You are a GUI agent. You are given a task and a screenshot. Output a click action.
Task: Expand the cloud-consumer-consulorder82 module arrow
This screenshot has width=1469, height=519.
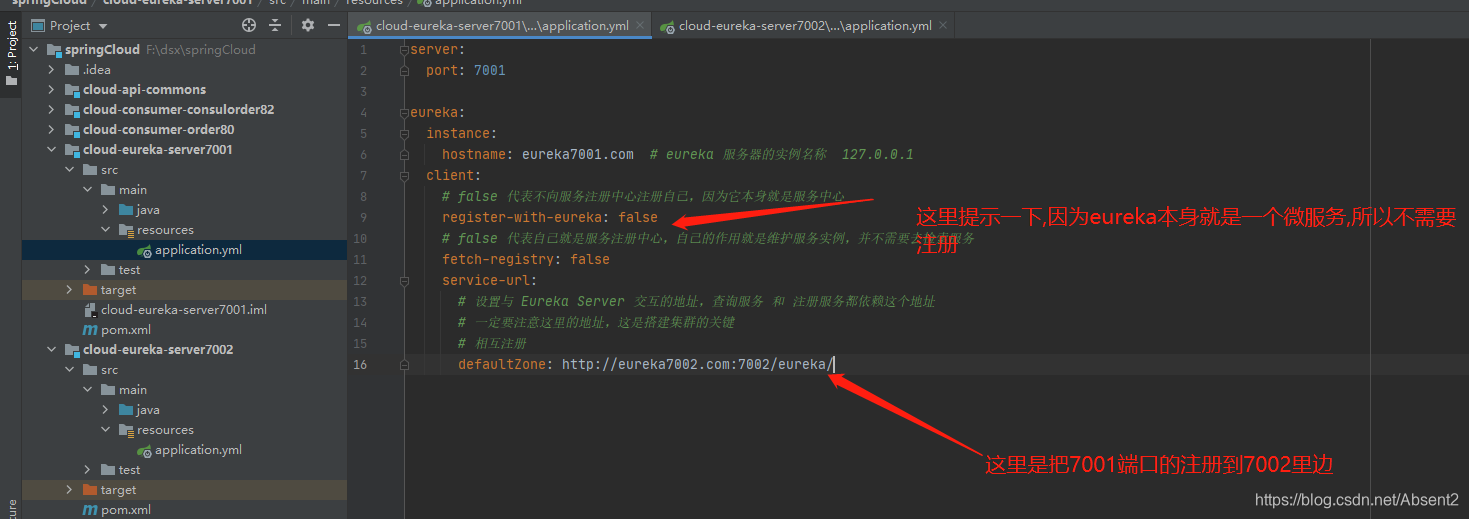pos(51,109)
